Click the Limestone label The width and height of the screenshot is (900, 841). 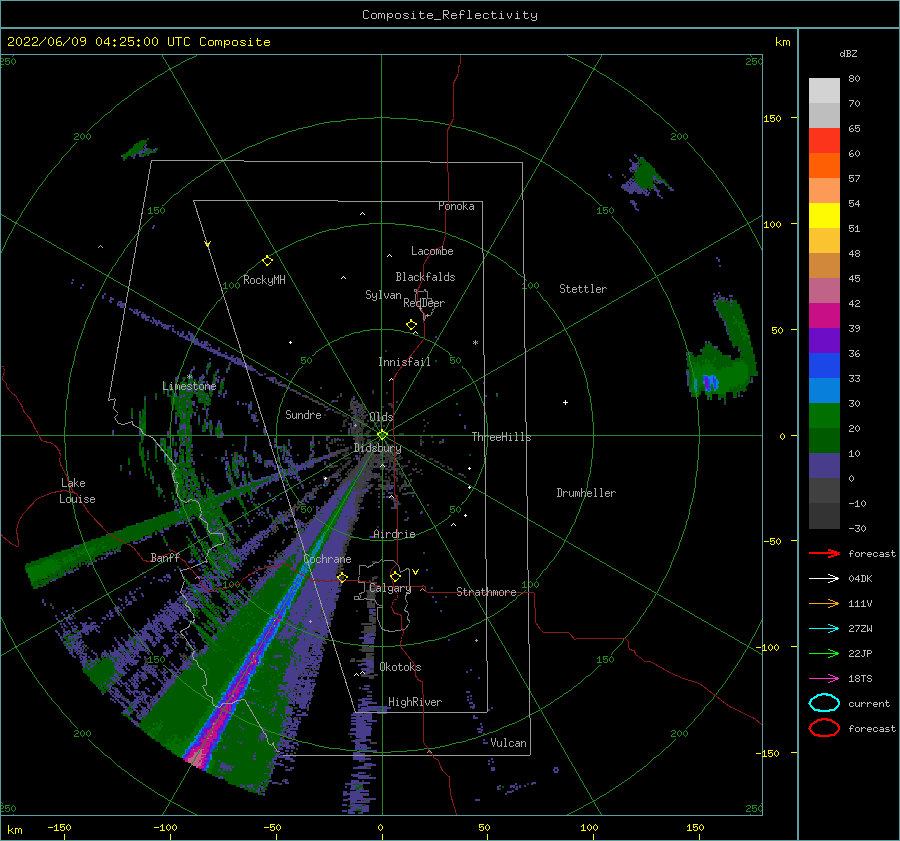point(189,386)
